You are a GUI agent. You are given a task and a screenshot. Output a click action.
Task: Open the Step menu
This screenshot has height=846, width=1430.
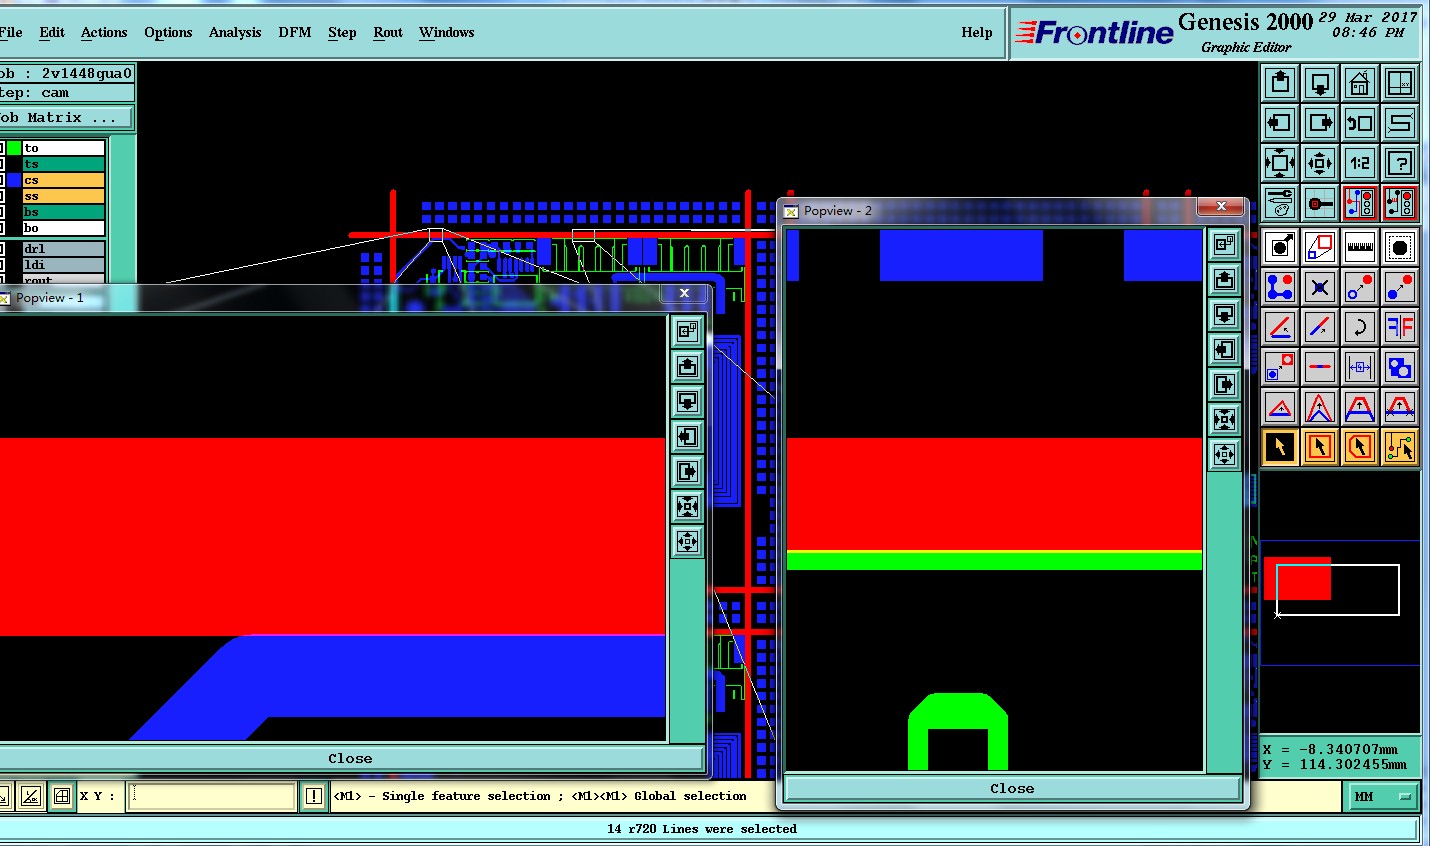(x=342, y=32)
